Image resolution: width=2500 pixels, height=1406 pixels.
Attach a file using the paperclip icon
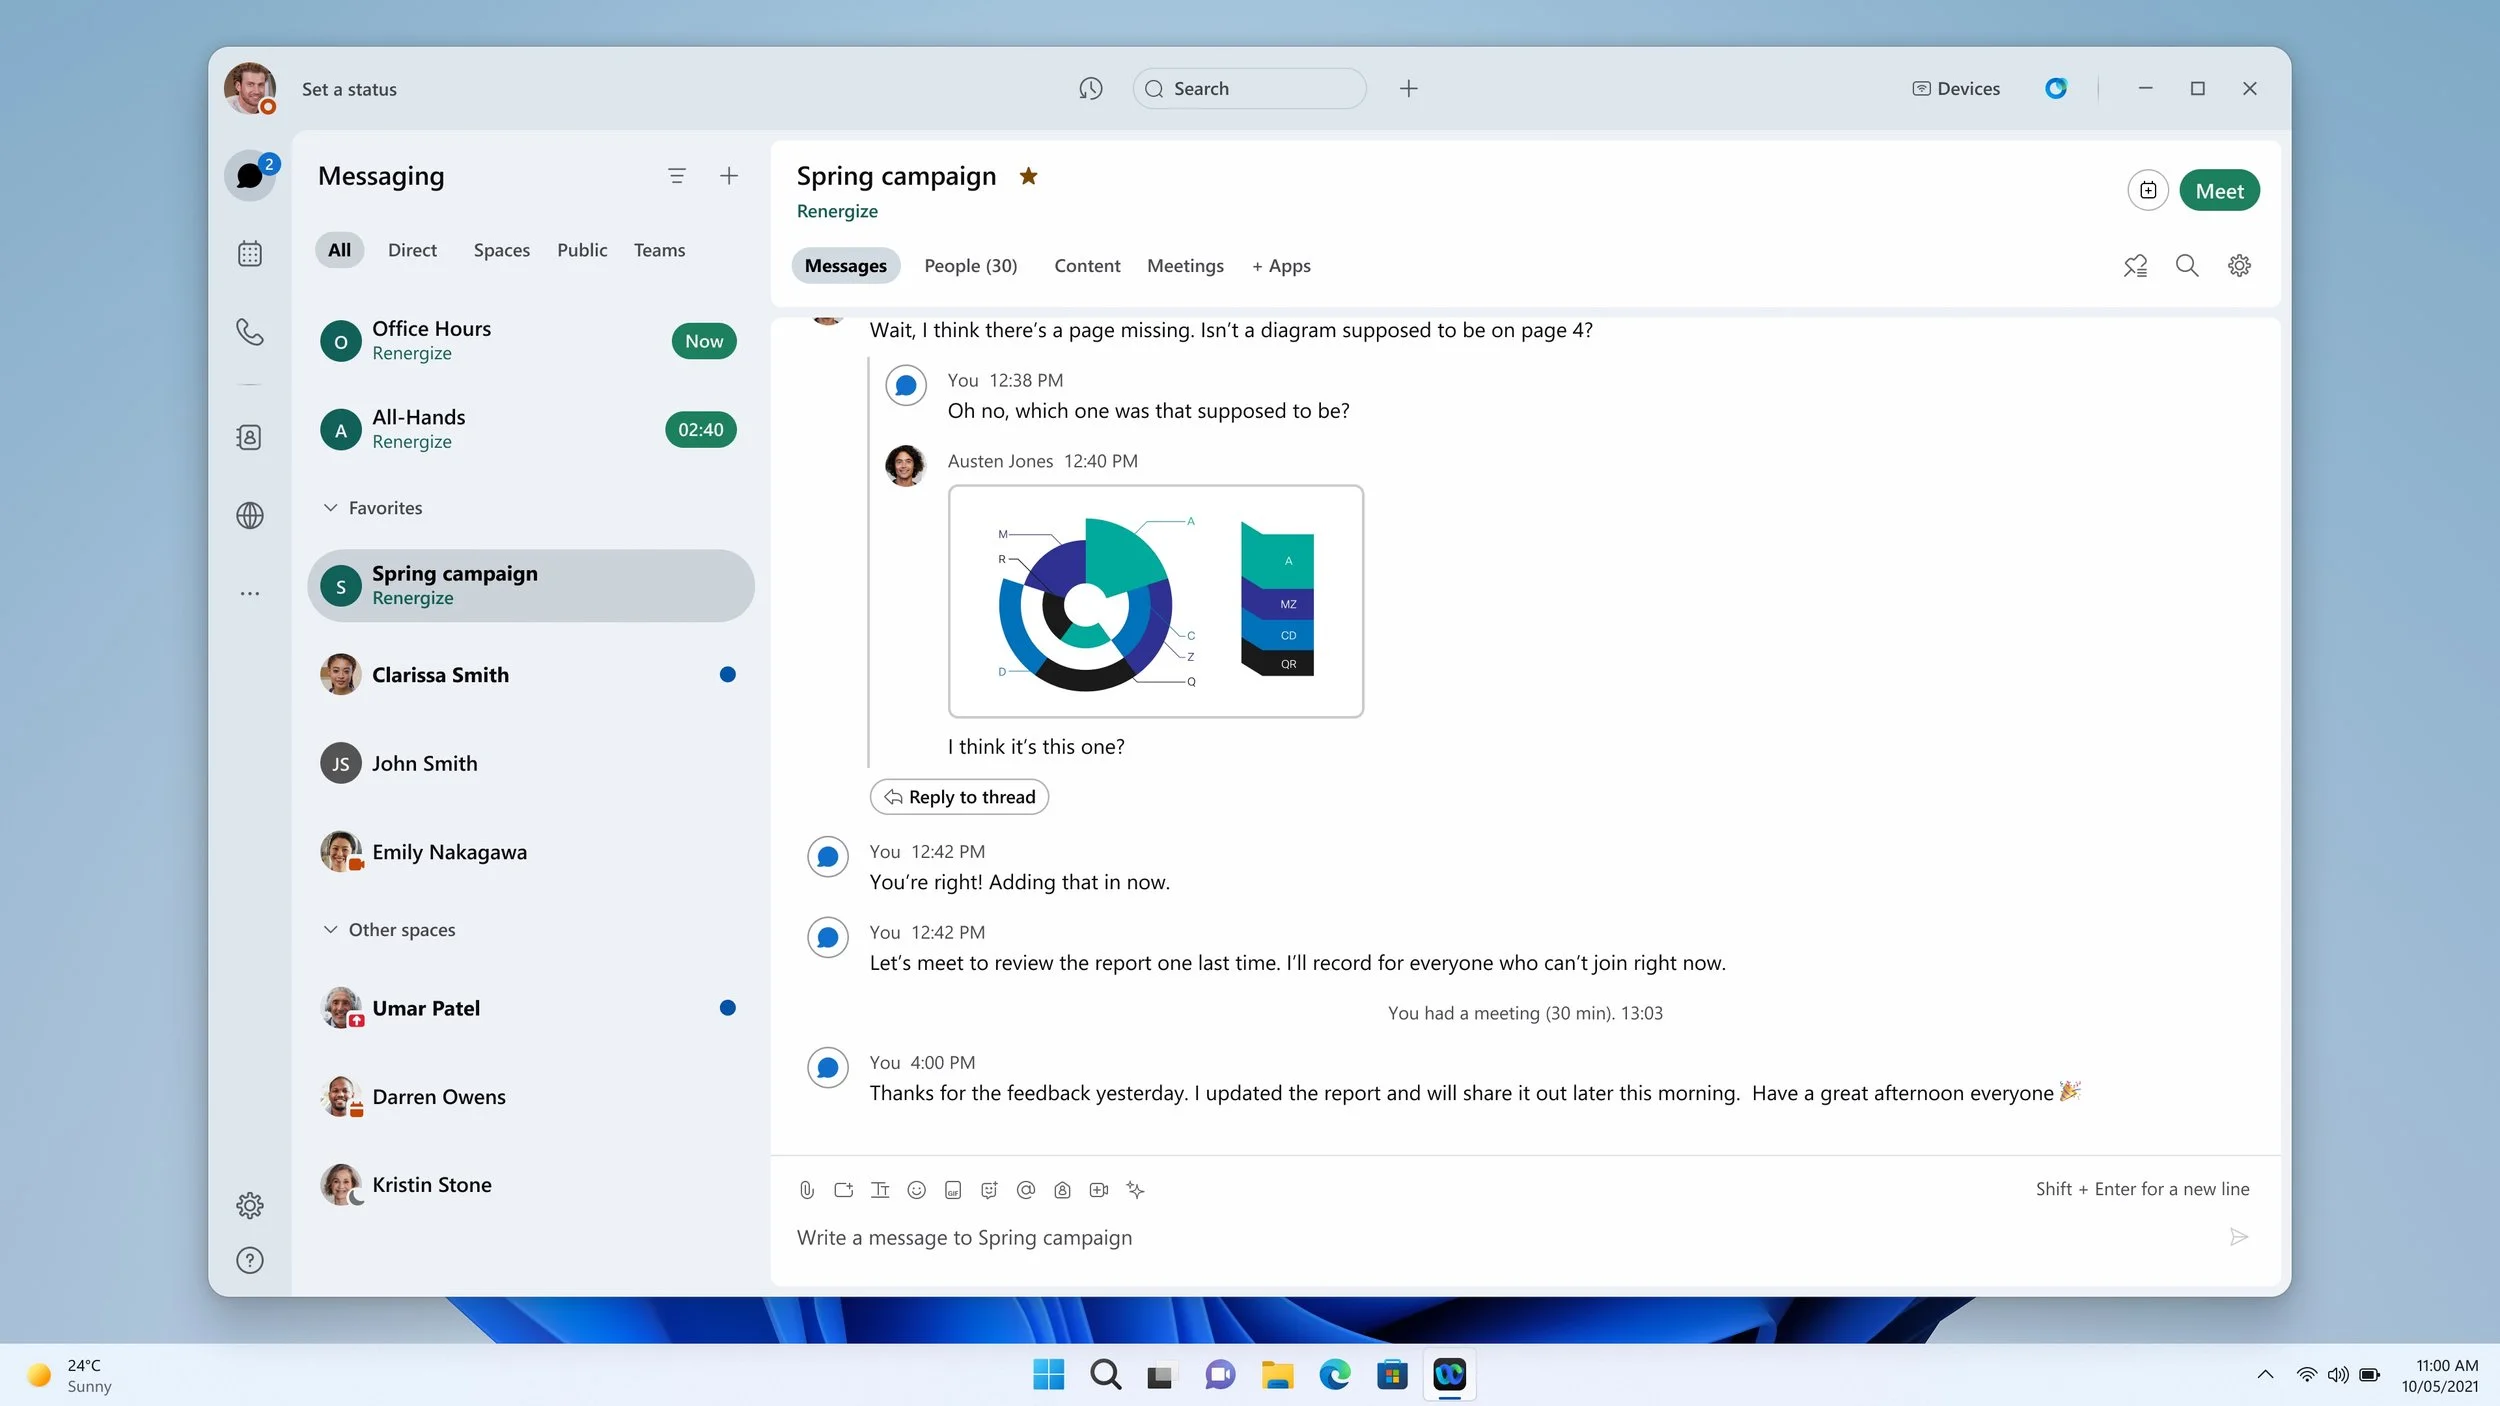point(806,1190)
